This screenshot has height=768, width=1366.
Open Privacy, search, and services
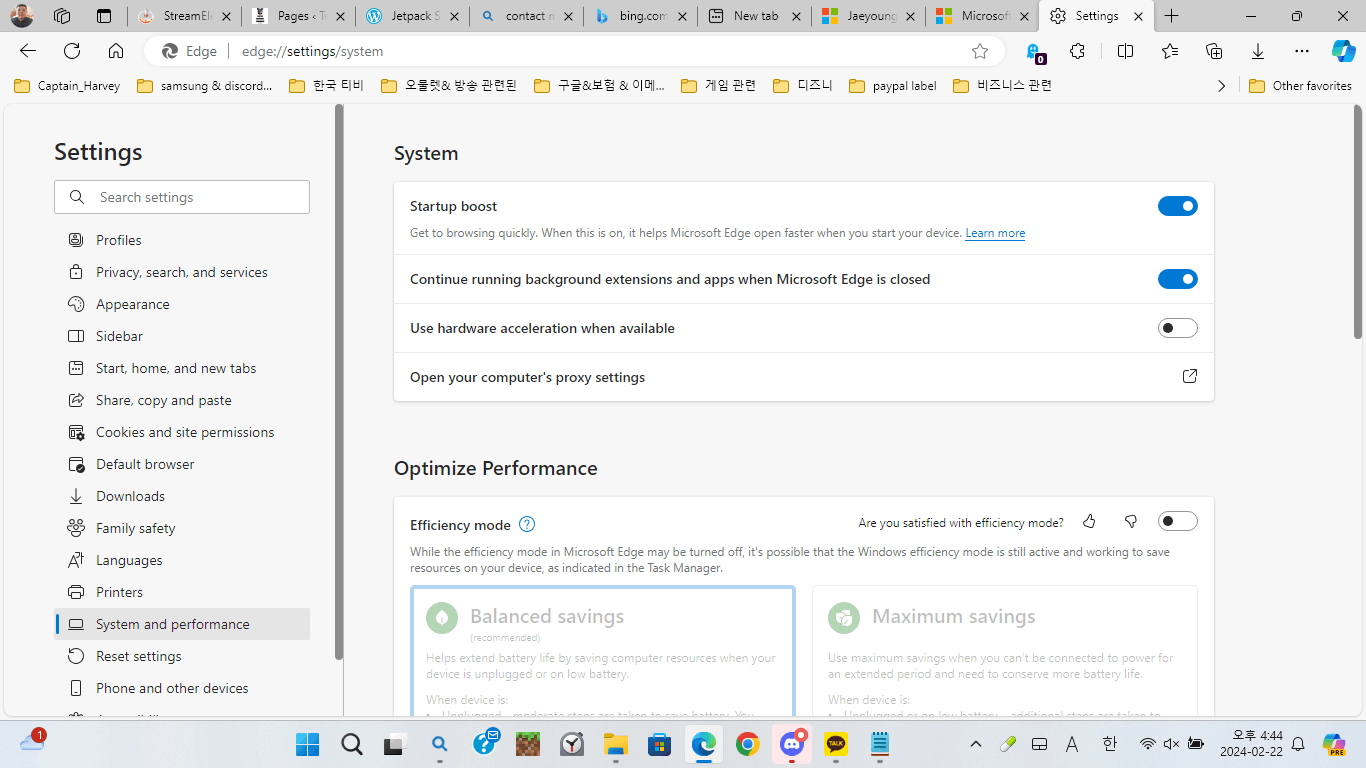[x=182, y=272]
